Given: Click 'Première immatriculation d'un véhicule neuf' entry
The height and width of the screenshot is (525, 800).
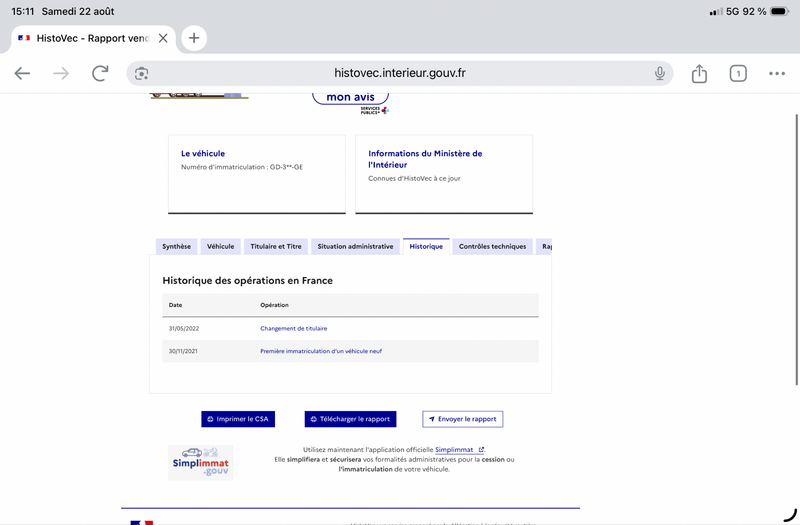Looking at the screenshot, I should (321, 351).
